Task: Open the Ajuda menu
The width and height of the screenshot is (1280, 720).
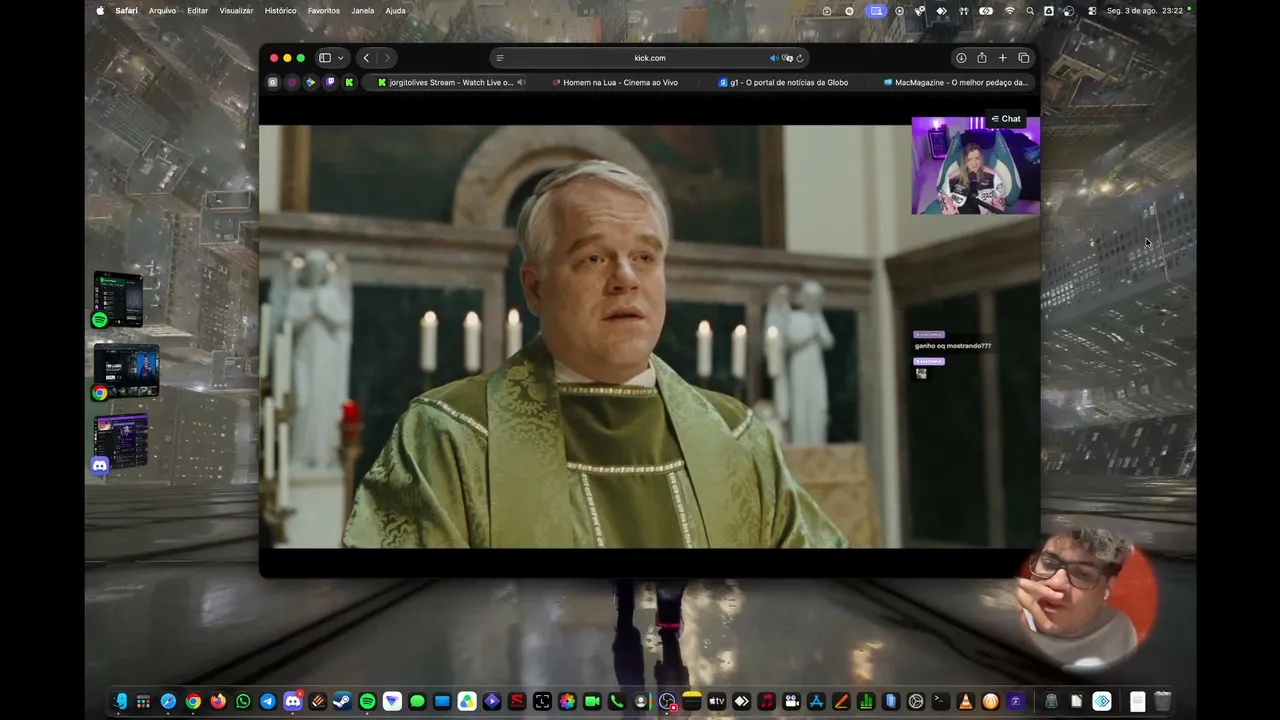Action: 396,11
